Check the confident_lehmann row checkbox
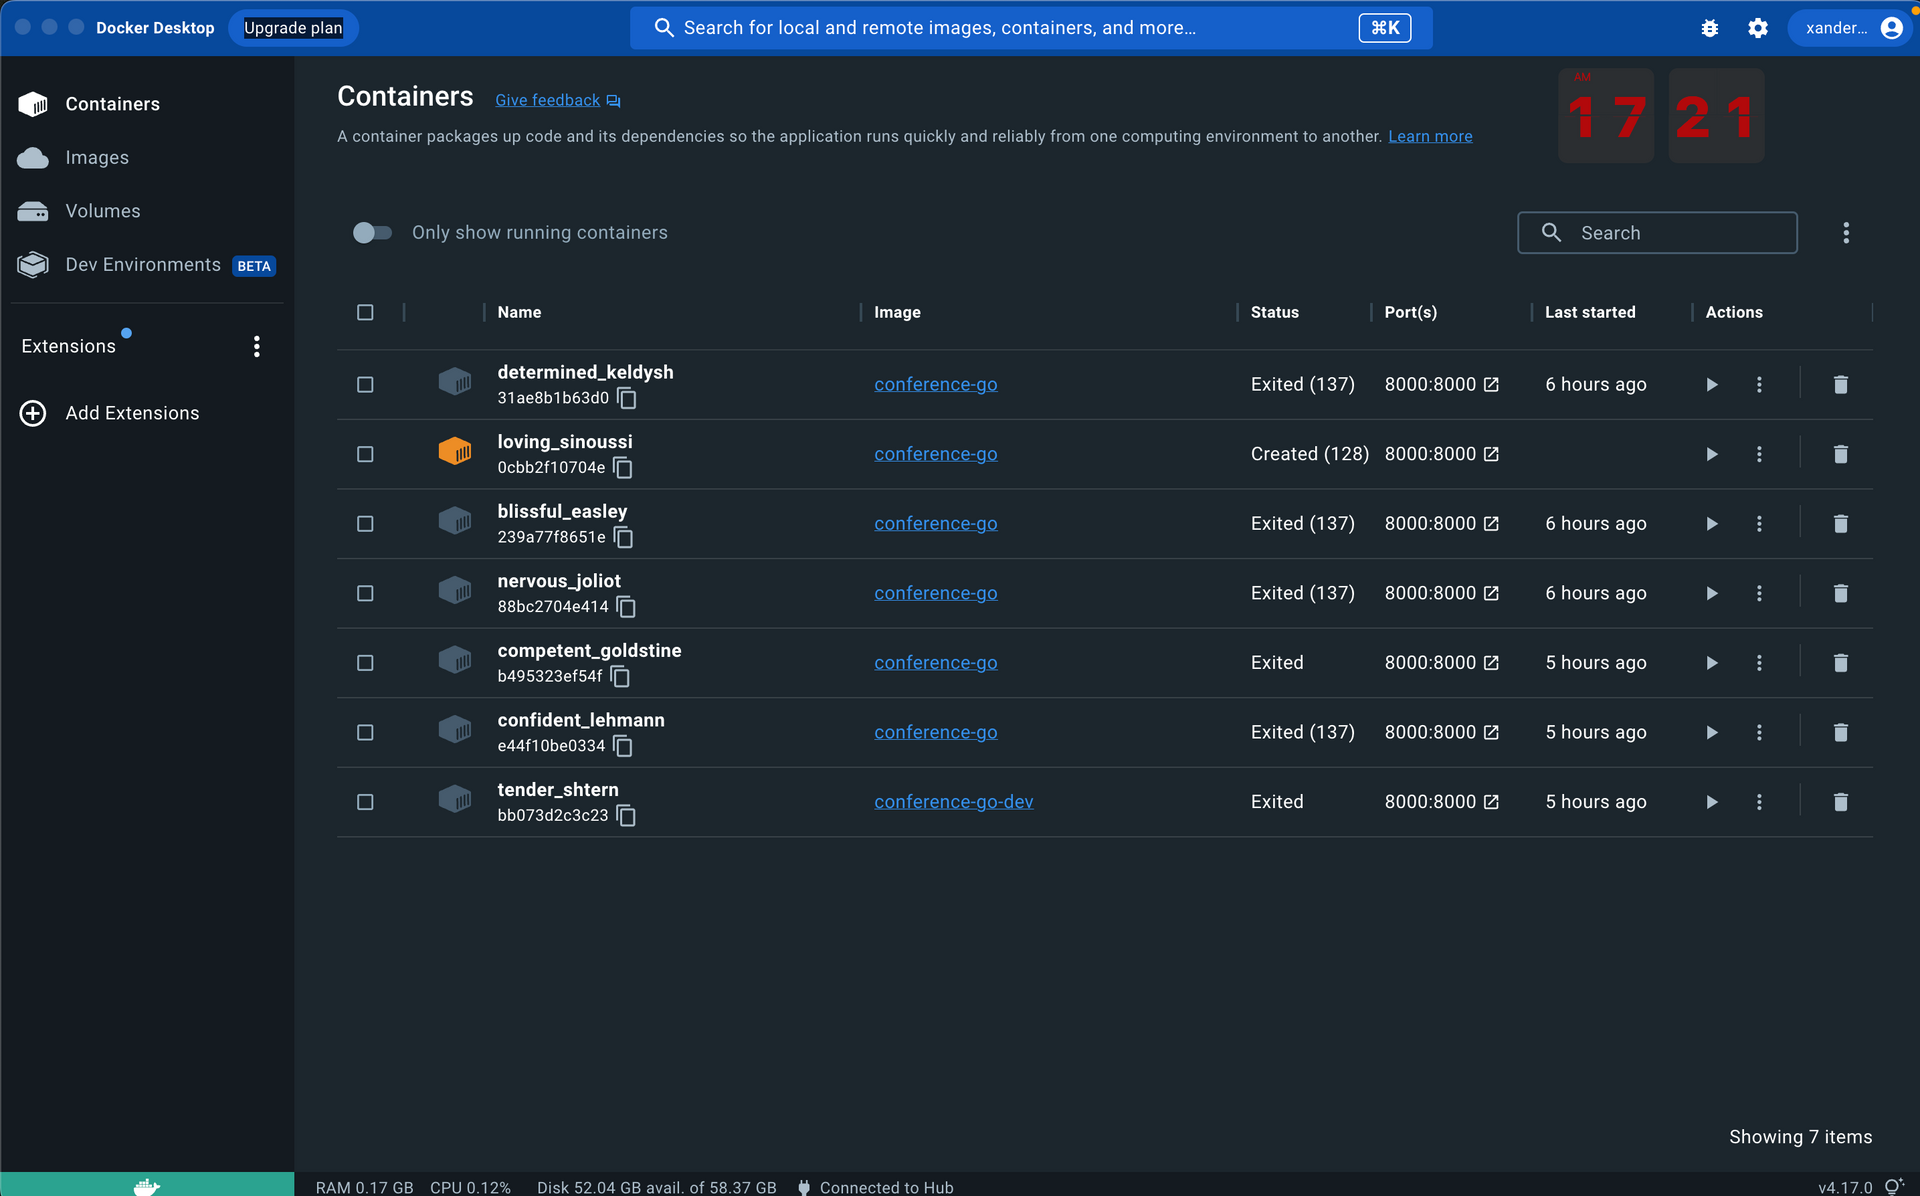This screenshot has width=1920, height=1196. pyautogui.click(x=365, y=733)
